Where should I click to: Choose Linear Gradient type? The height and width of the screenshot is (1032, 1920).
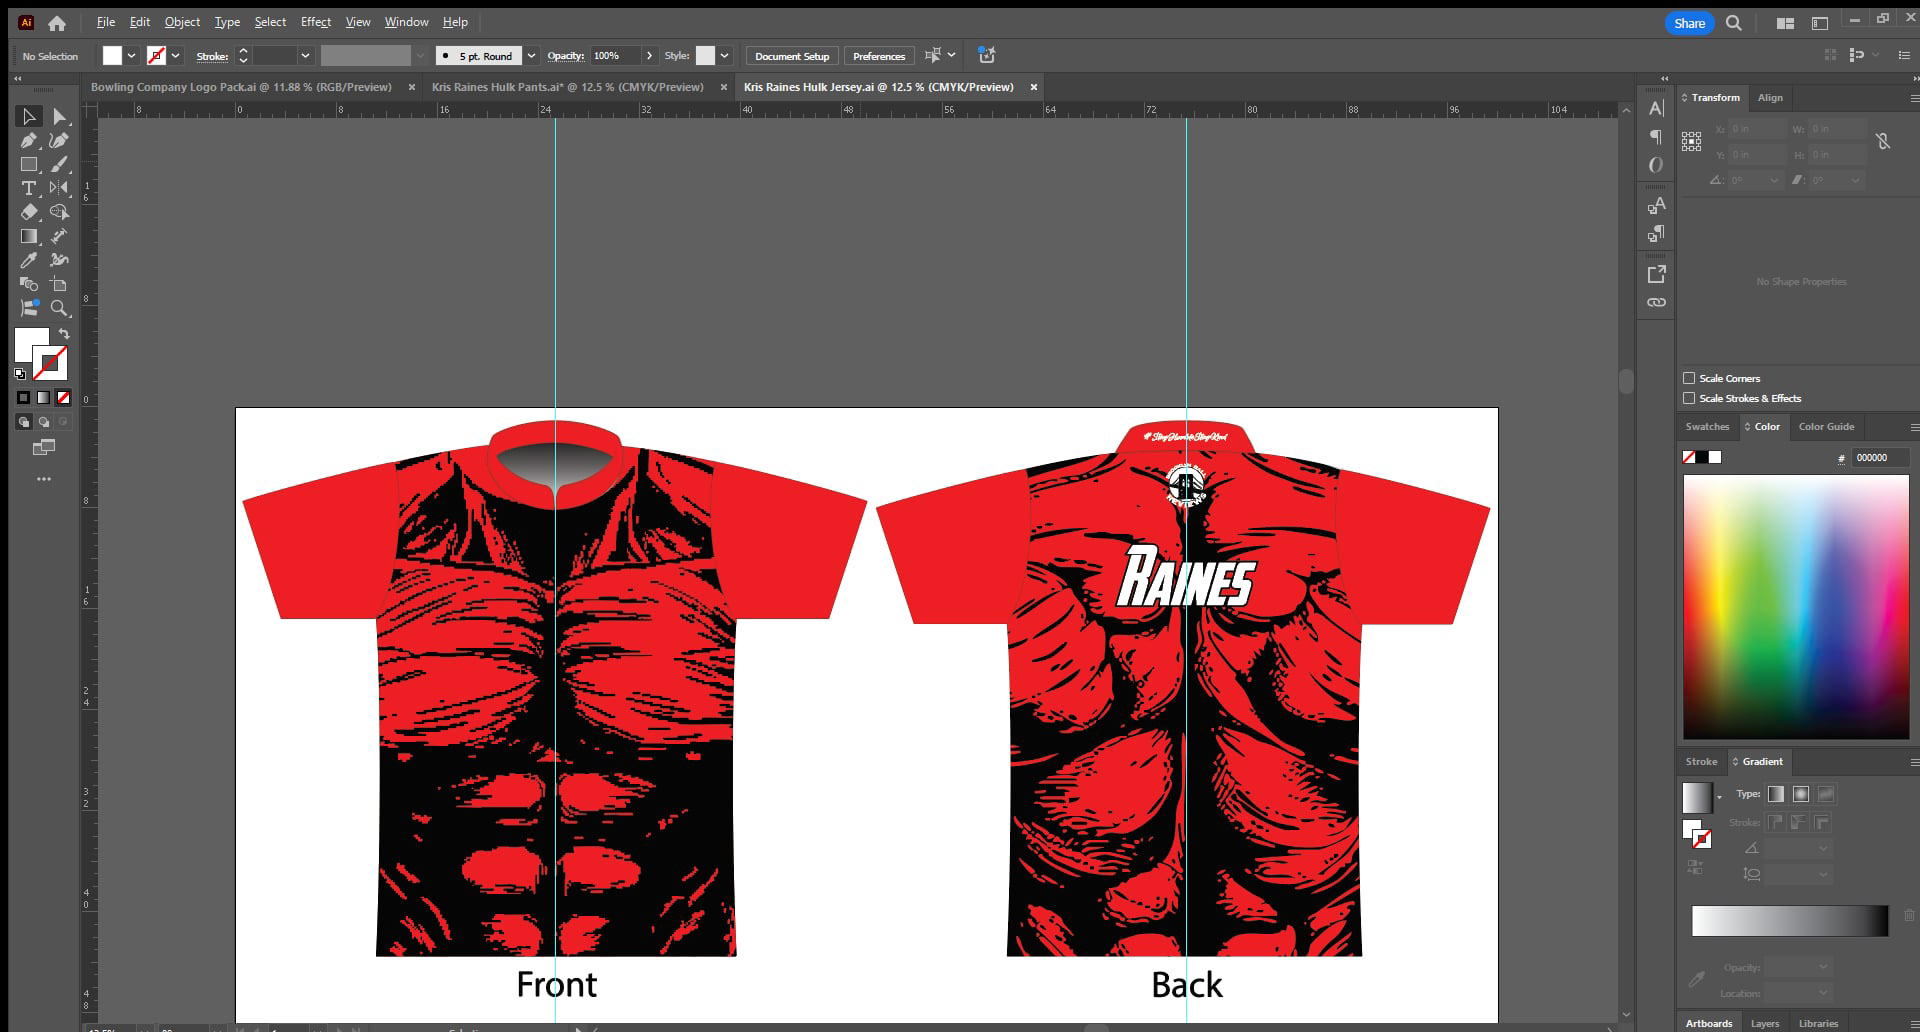(x=1776, y=794)
